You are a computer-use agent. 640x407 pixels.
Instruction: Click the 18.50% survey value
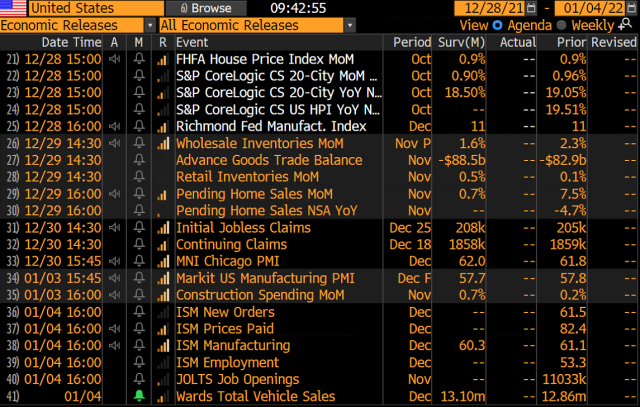pos(465,93)
